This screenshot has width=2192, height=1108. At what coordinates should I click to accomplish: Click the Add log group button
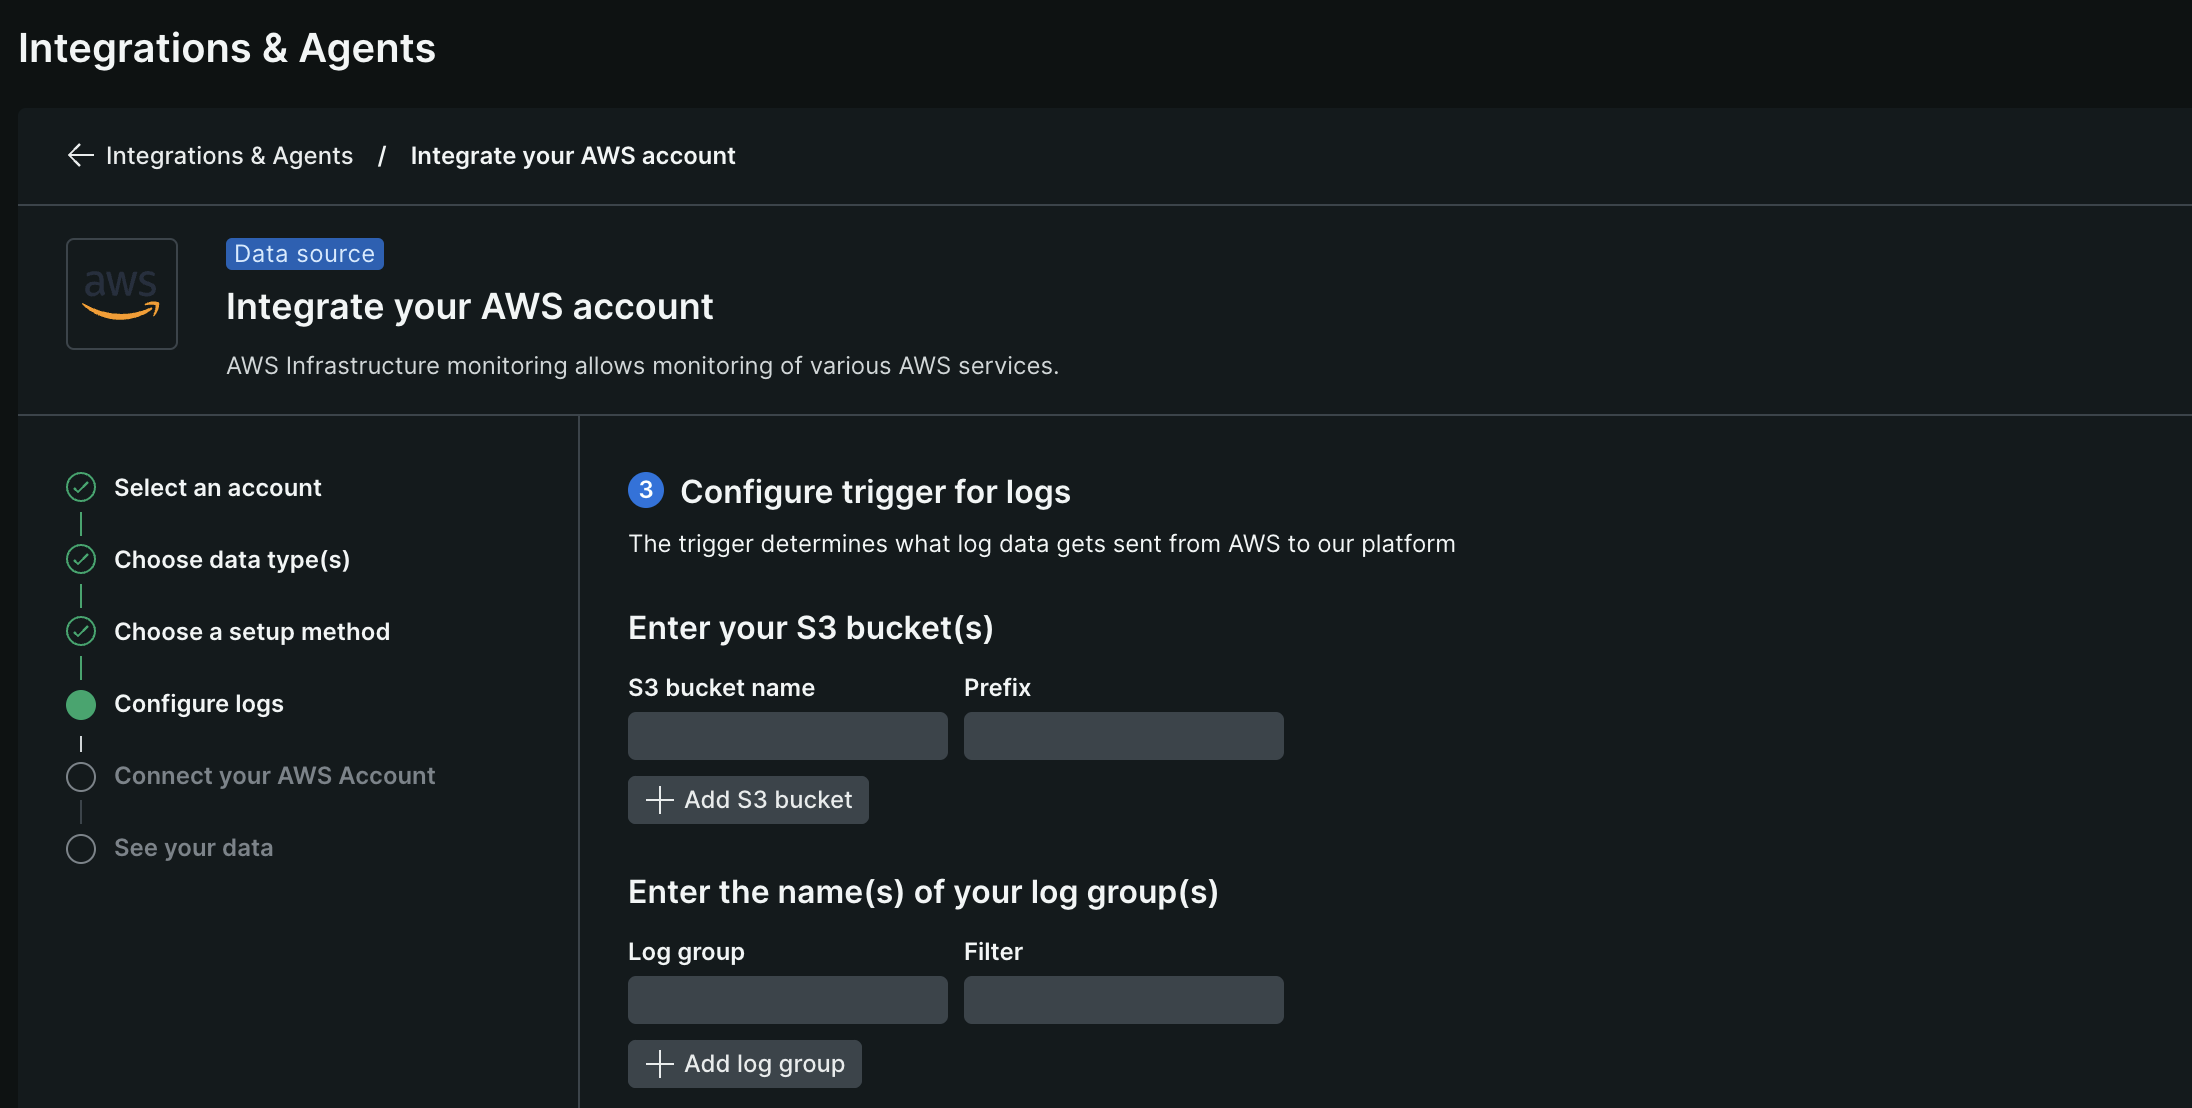click(x=745, y=1064)
